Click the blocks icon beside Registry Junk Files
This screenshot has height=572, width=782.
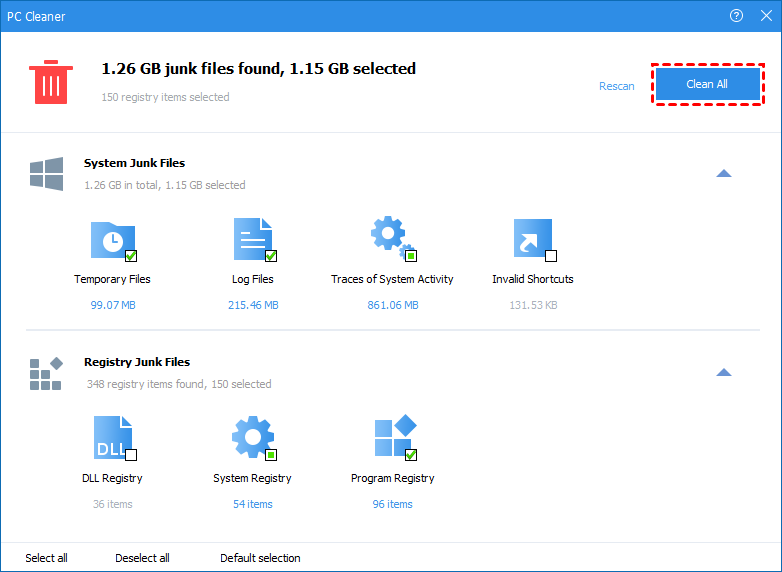click(46, 373)
